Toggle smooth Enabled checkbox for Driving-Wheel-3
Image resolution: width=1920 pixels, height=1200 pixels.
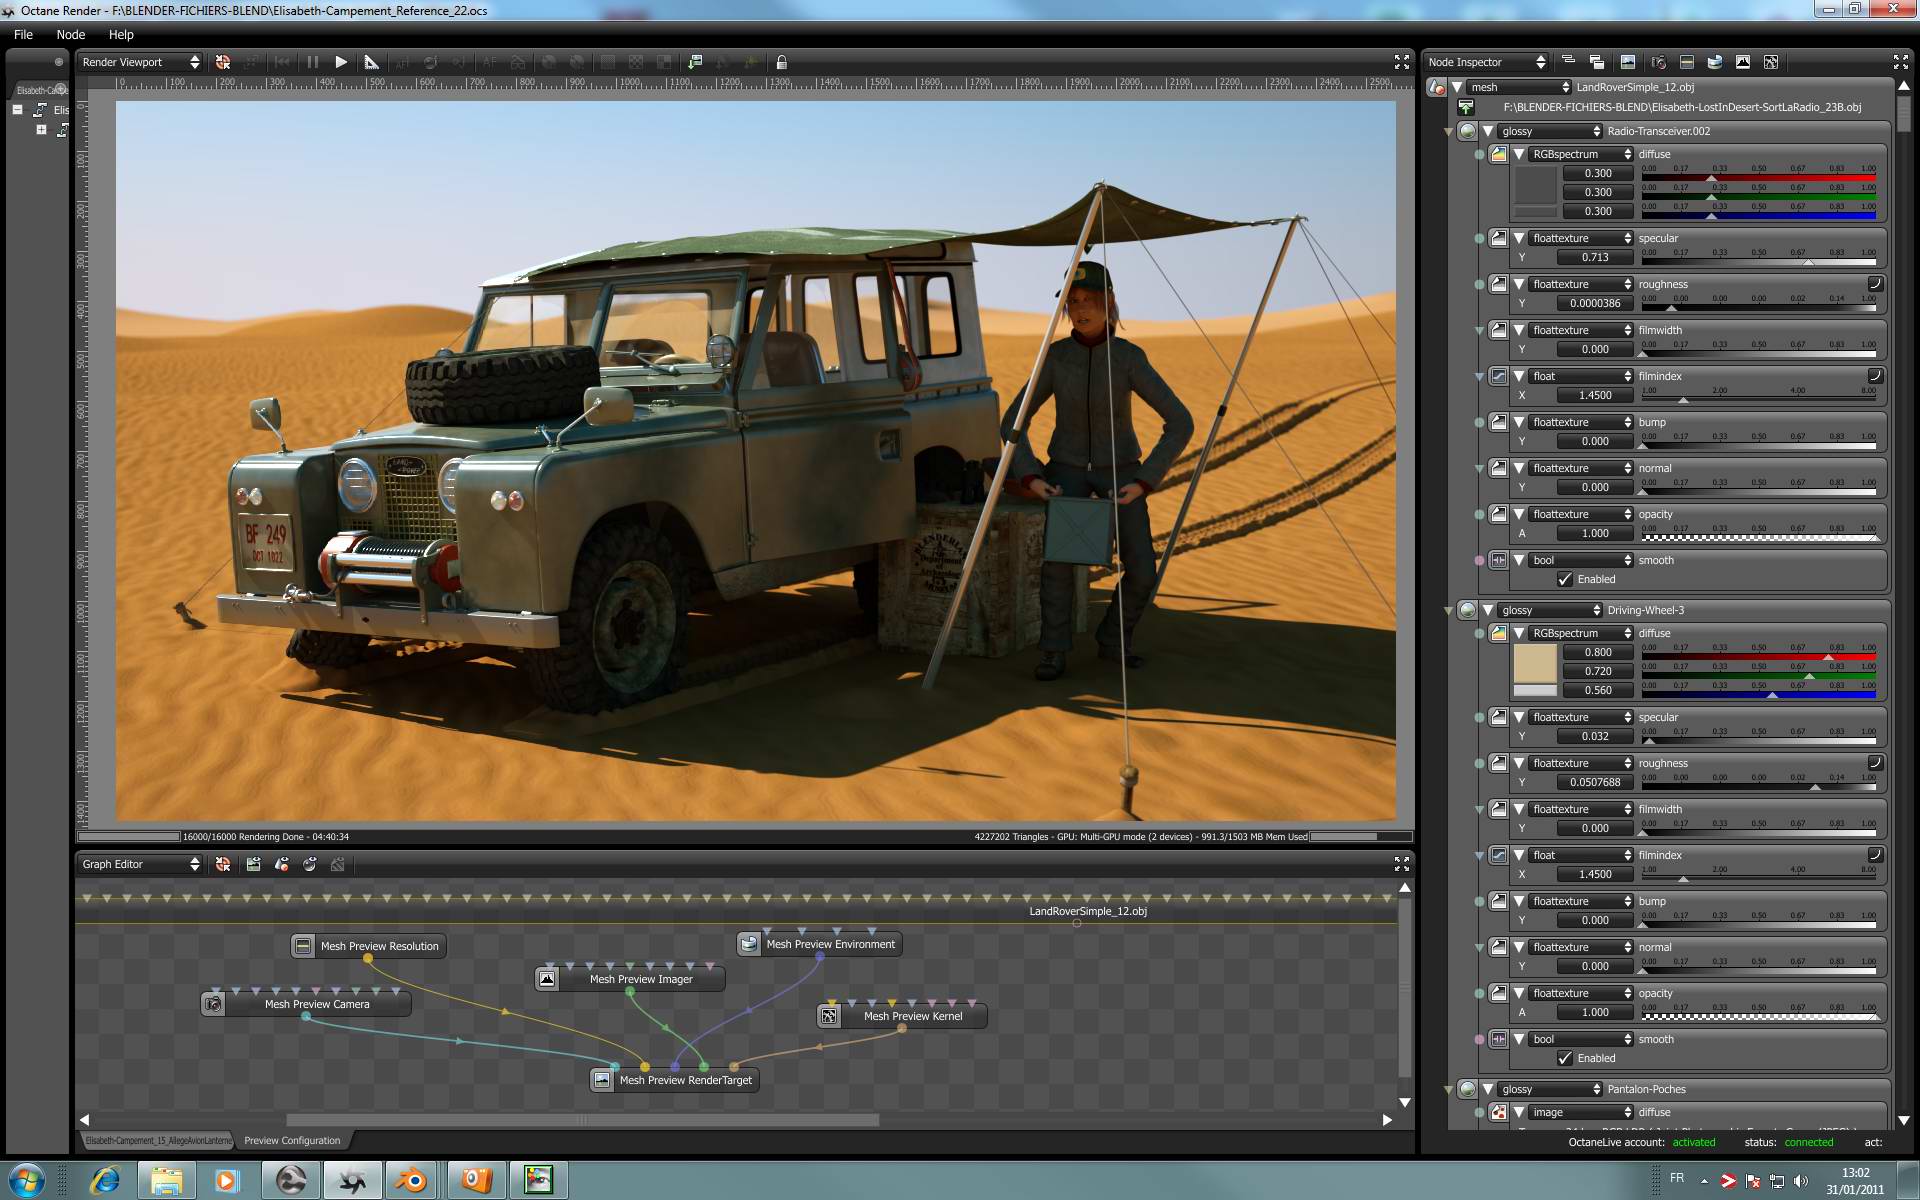1565,1058
